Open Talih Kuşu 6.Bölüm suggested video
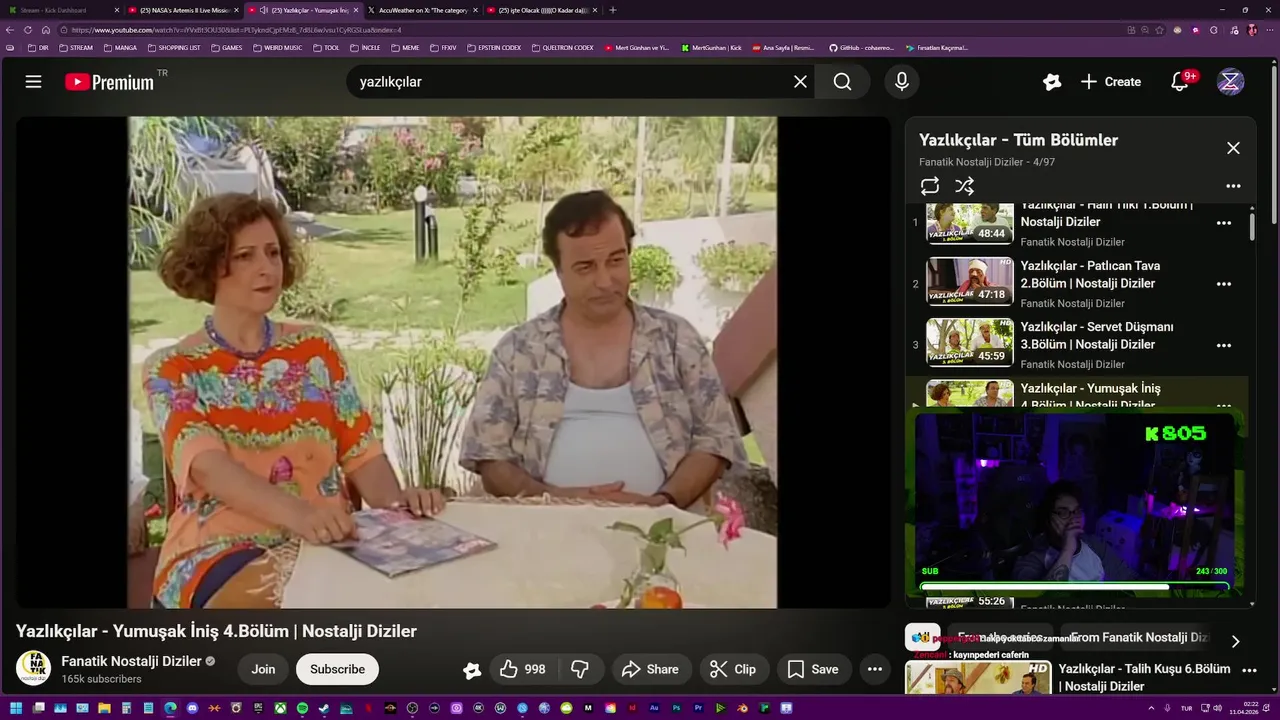Viewport: 1280px width, 720px height. pyautogui.click(x=1144, y=677)
